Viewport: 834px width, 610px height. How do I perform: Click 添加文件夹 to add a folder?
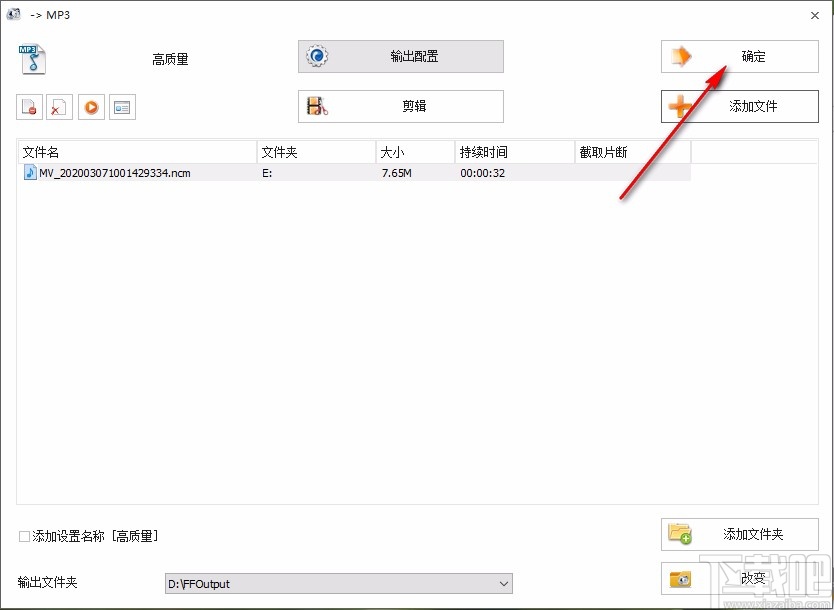tap(739, 534)
